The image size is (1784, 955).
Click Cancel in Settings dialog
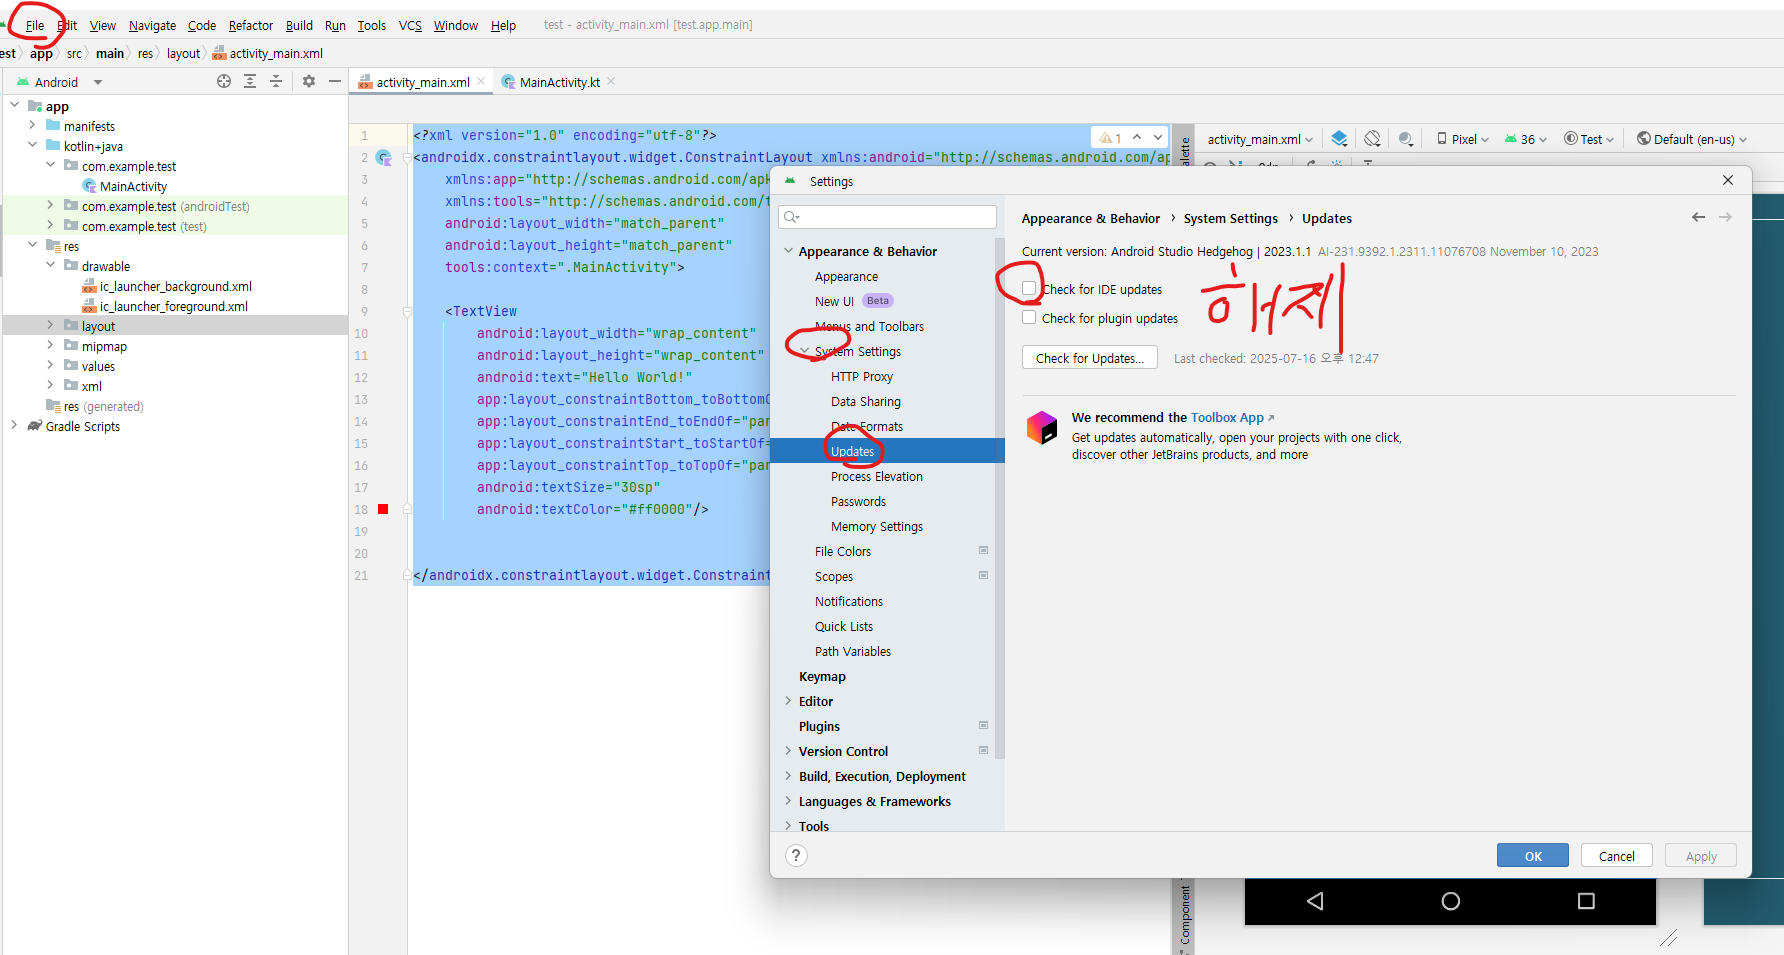(x=1616, y=856)
